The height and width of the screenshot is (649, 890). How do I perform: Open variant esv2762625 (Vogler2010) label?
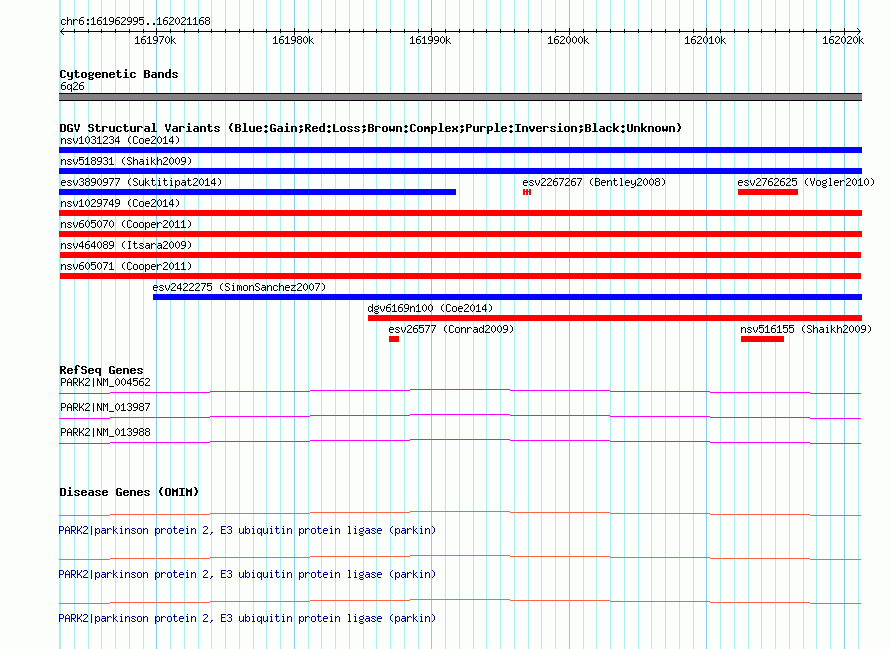point(806,182)
